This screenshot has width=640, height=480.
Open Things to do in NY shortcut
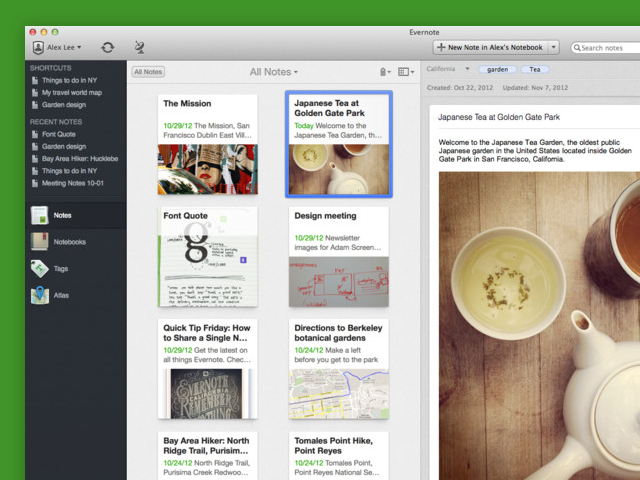[69, 80]
